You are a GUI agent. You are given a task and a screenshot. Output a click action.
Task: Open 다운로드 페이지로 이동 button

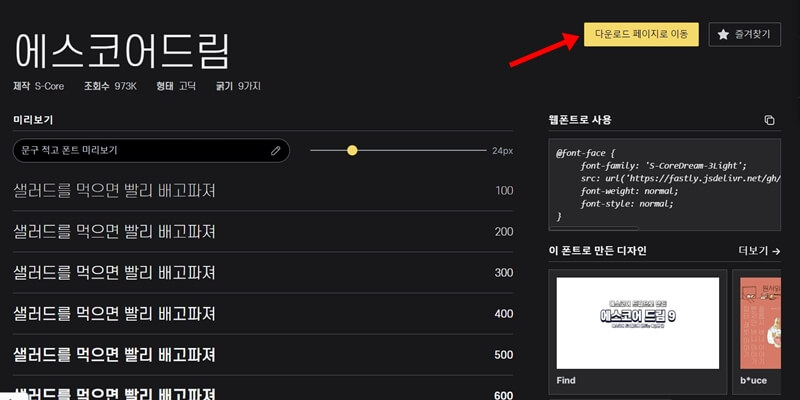click(x=641, y=34)
